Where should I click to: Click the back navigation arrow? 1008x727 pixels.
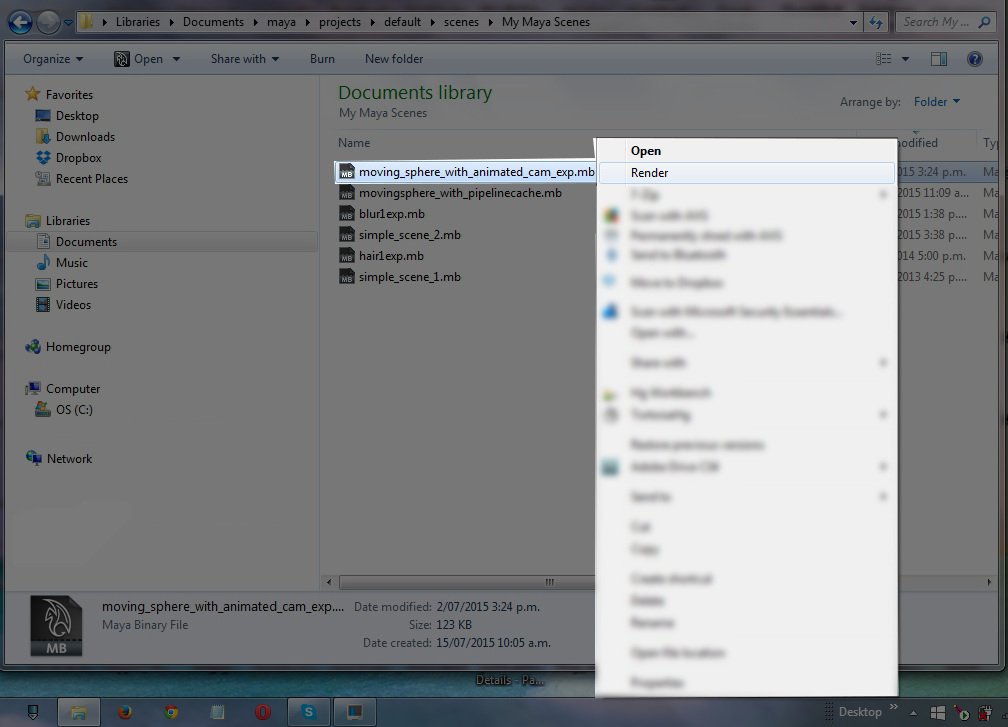(x=18, y=21)
